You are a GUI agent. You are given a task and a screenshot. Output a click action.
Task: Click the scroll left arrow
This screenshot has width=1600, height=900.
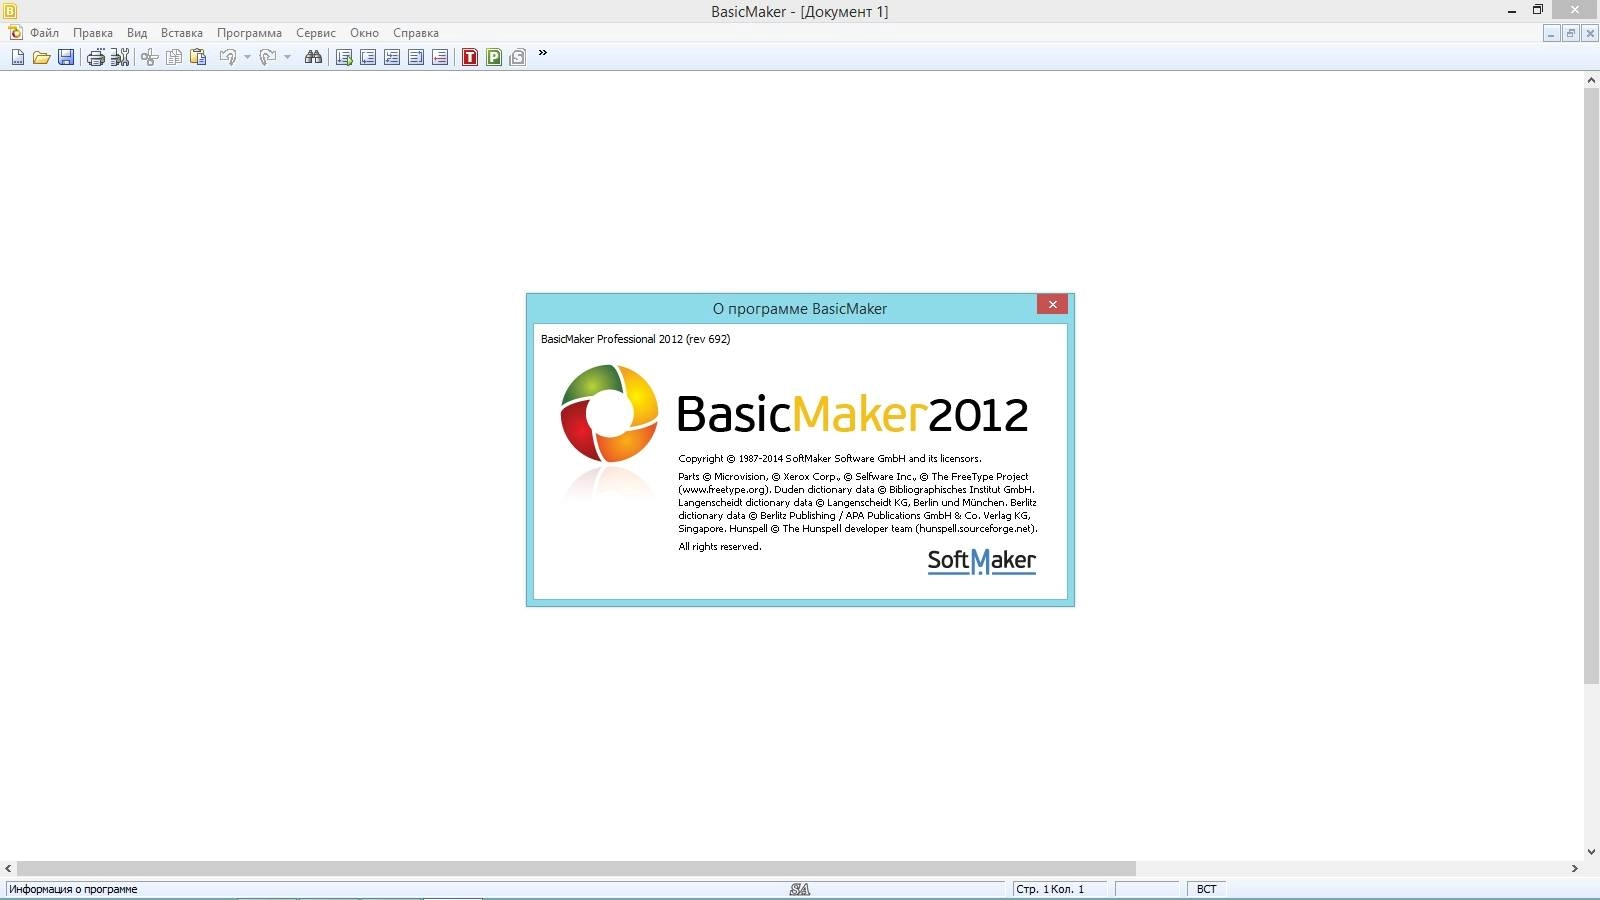8,869
